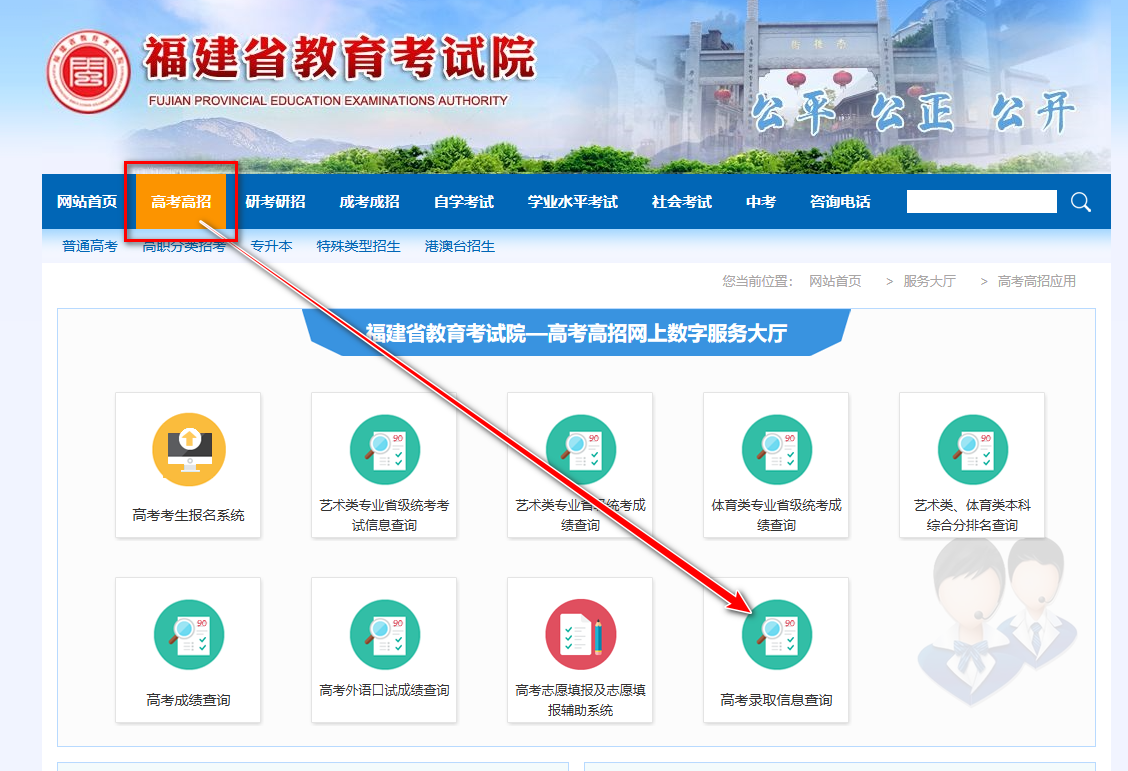Click the 高考成绩查询 icon

point(189,634)
